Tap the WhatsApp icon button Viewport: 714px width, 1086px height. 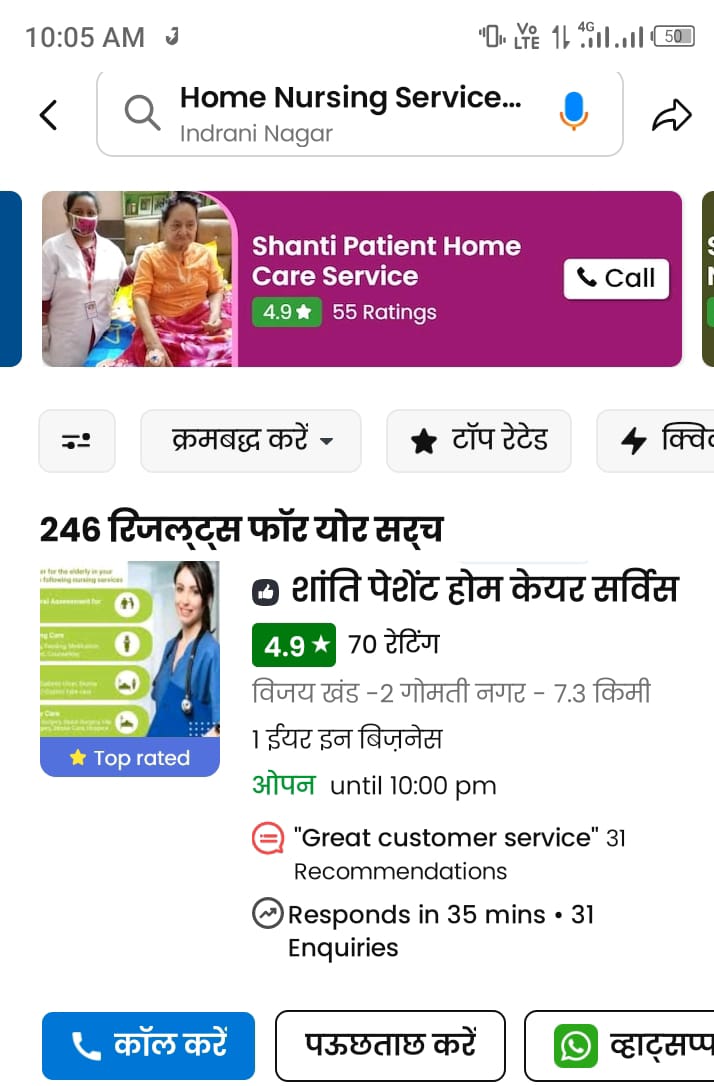[x=619, y=1045]
